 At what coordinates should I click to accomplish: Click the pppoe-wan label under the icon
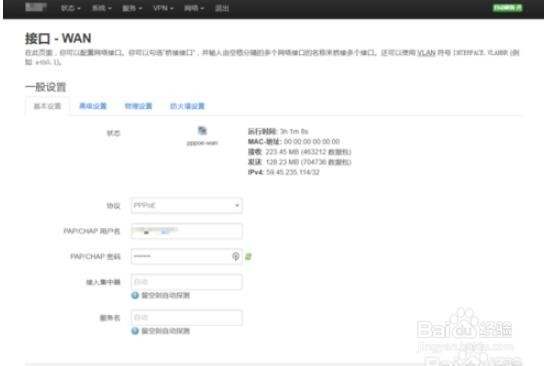tap(202, 143)
